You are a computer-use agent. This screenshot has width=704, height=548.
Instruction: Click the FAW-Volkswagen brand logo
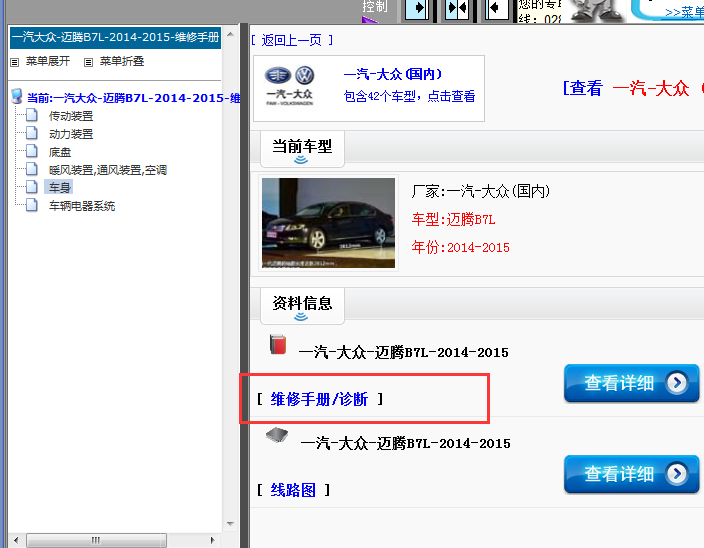tap(290, 87)
